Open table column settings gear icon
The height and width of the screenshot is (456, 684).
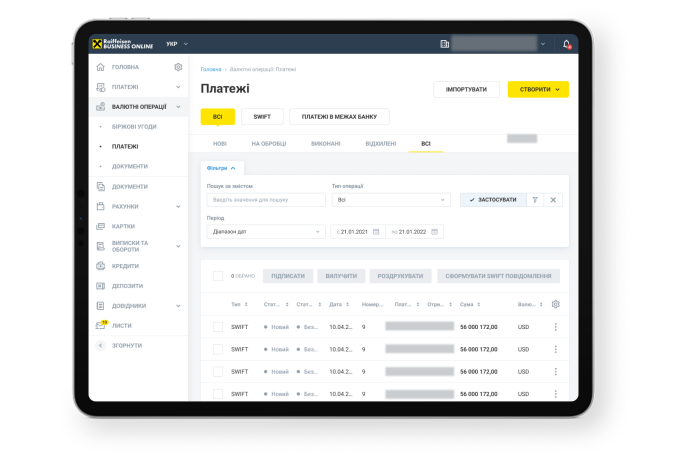[x=556, y=304]
